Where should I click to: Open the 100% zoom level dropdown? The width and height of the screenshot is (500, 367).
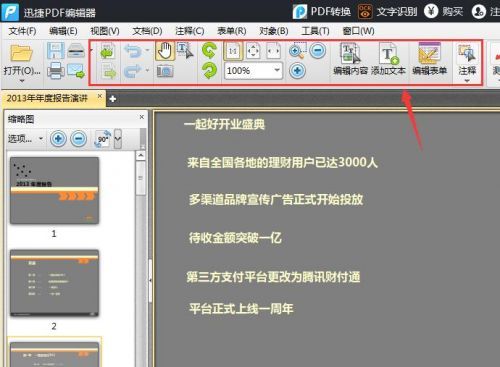tap(253, 71)
